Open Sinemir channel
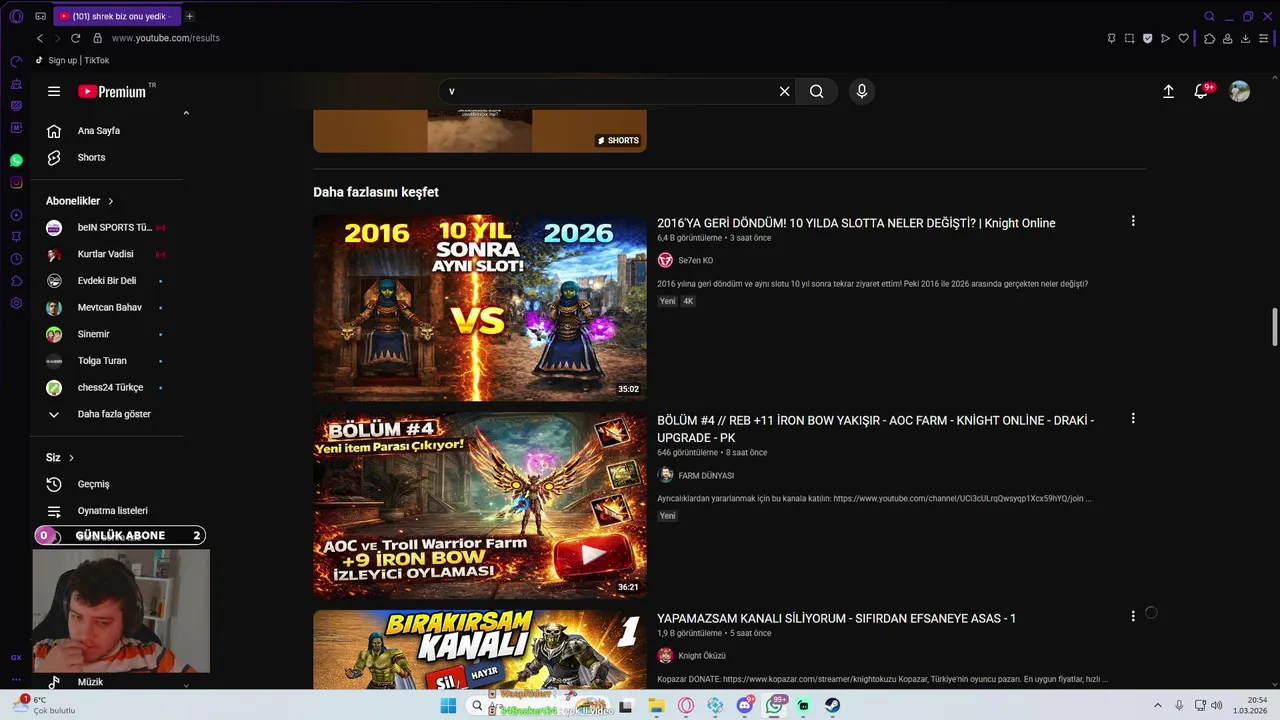The width and height of the screenshot is (1280, 720). (x=108, y=334)
